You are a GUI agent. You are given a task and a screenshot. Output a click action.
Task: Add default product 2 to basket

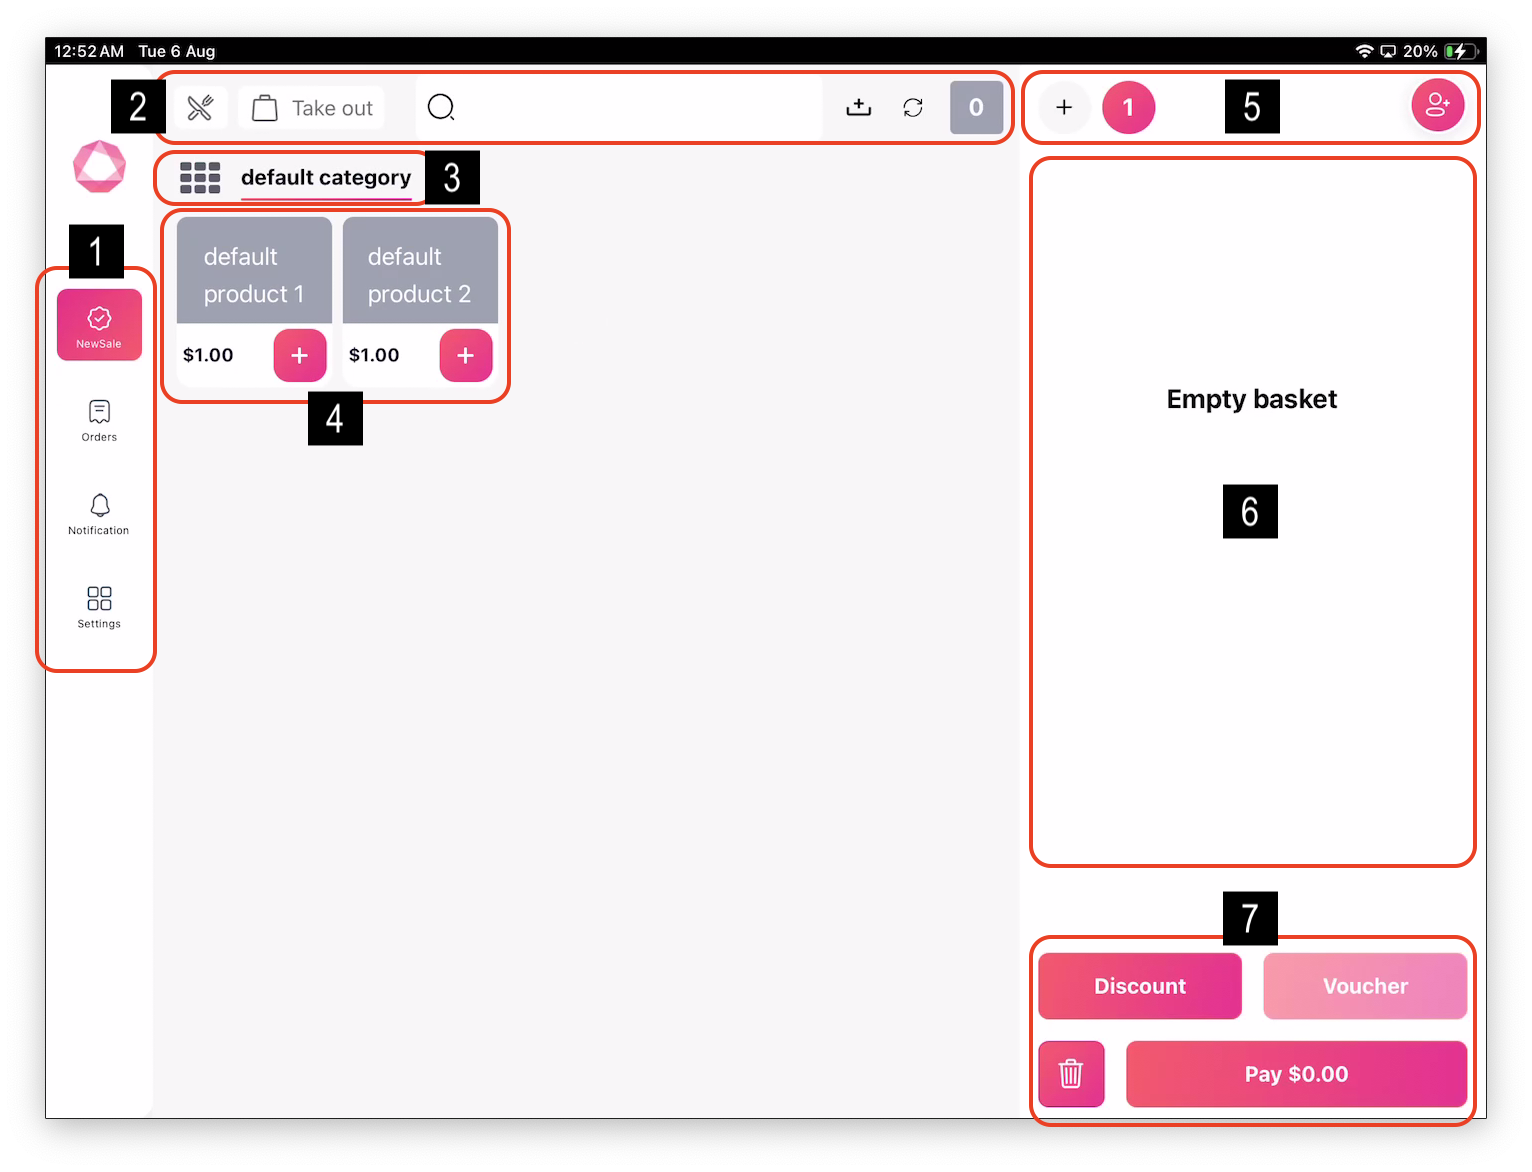coord(466,355)
